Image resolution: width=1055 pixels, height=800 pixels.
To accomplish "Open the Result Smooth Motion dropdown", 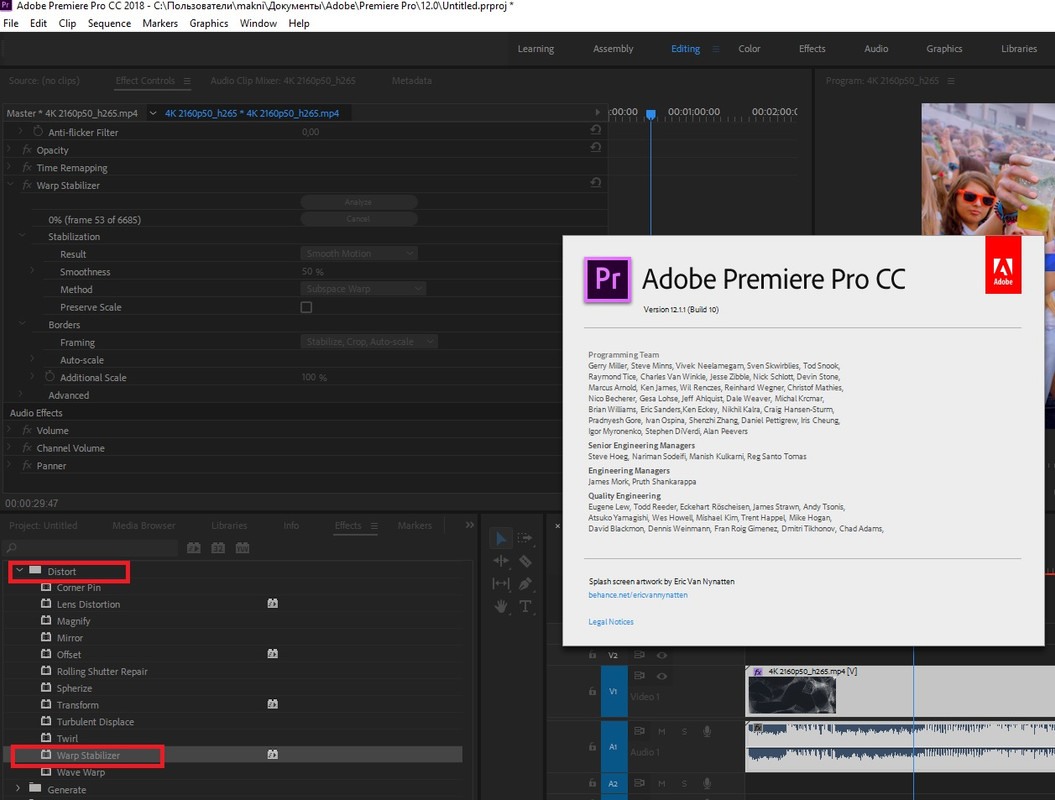I will 359,254.
